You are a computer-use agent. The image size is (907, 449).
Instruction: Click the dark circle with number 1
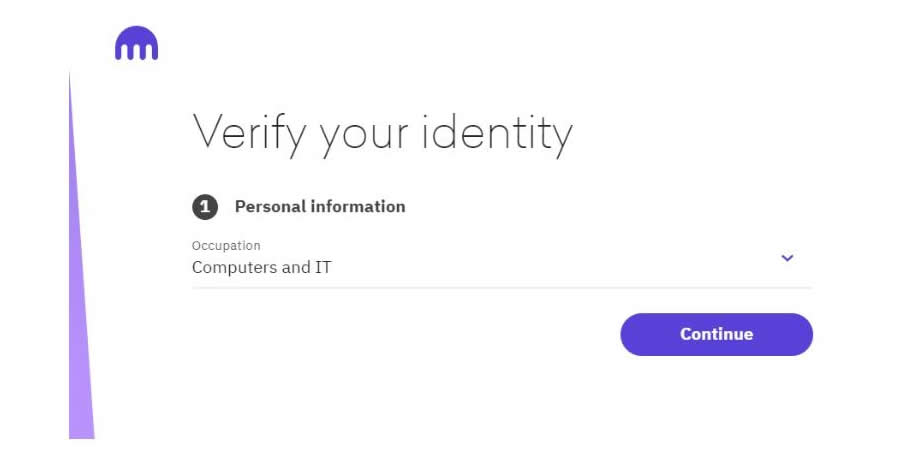tap(205, 207)
